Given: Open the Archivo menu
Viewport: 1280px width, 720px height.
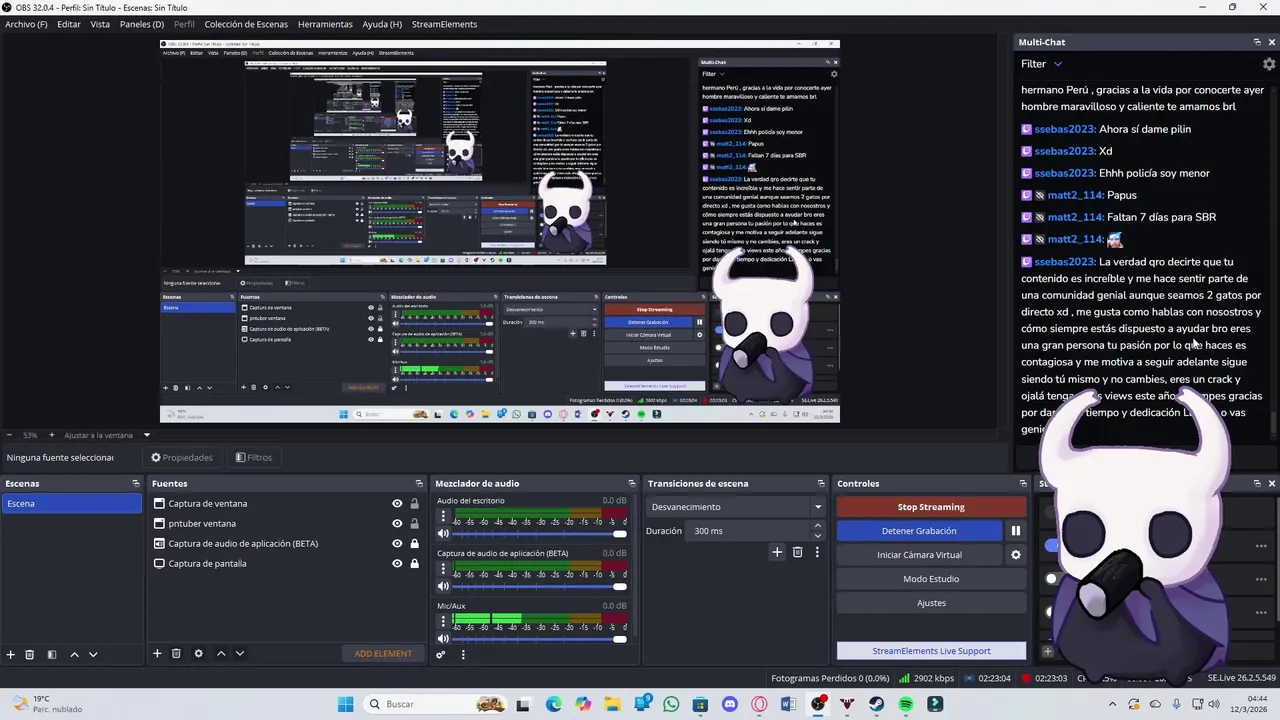Looking at the screenshot, I should (26, 24).
